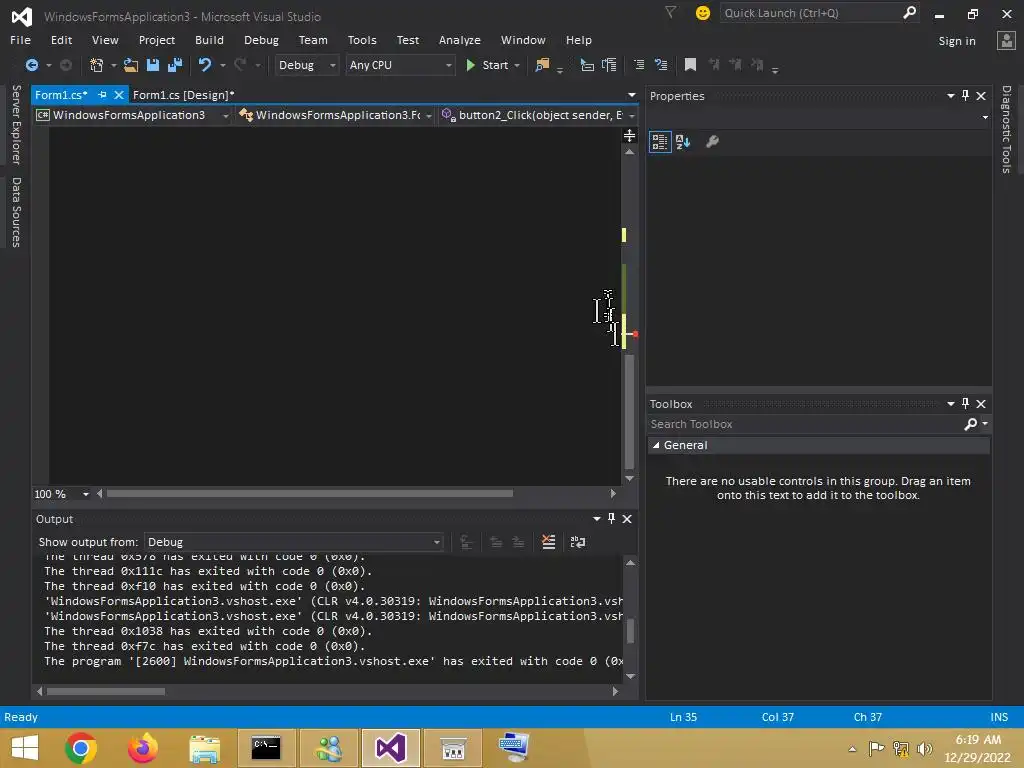Image resolution: width=1024 pixels, height=768 pixels.
Task: Pin the Output window
Action: coord(611,519)
